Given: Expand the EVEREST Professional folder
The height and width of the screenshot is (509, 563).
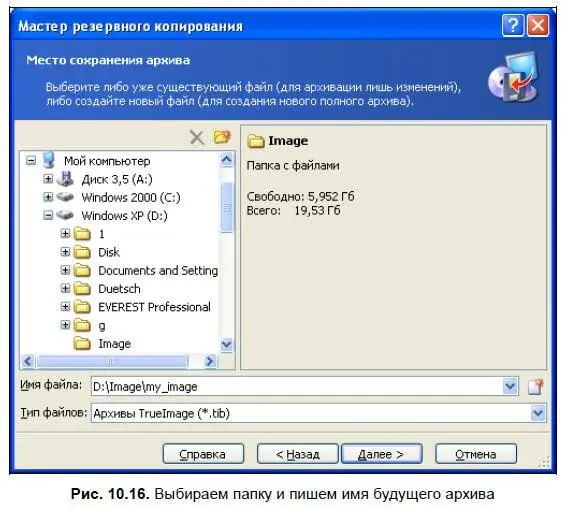Looking at the screenshot, I should (x=65, y=306).
